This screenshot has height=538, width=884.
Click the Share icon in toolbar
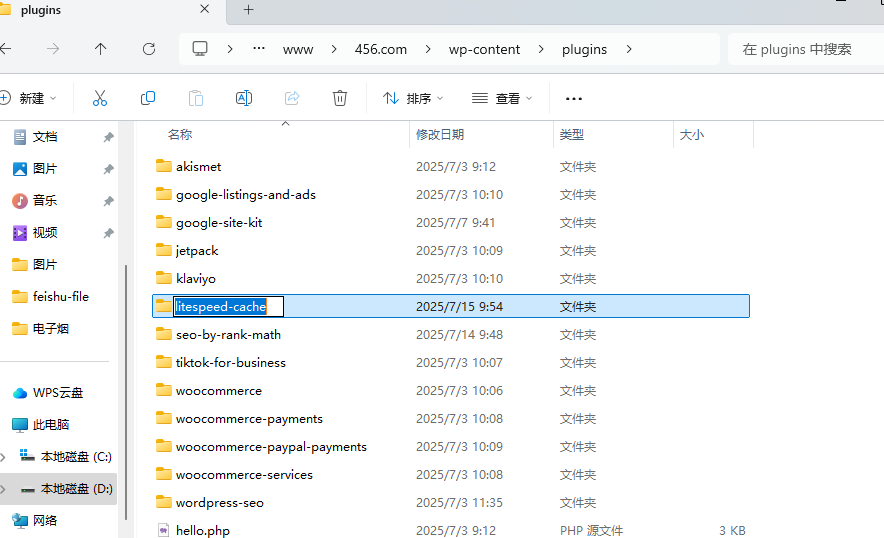(x=292, y=98)
